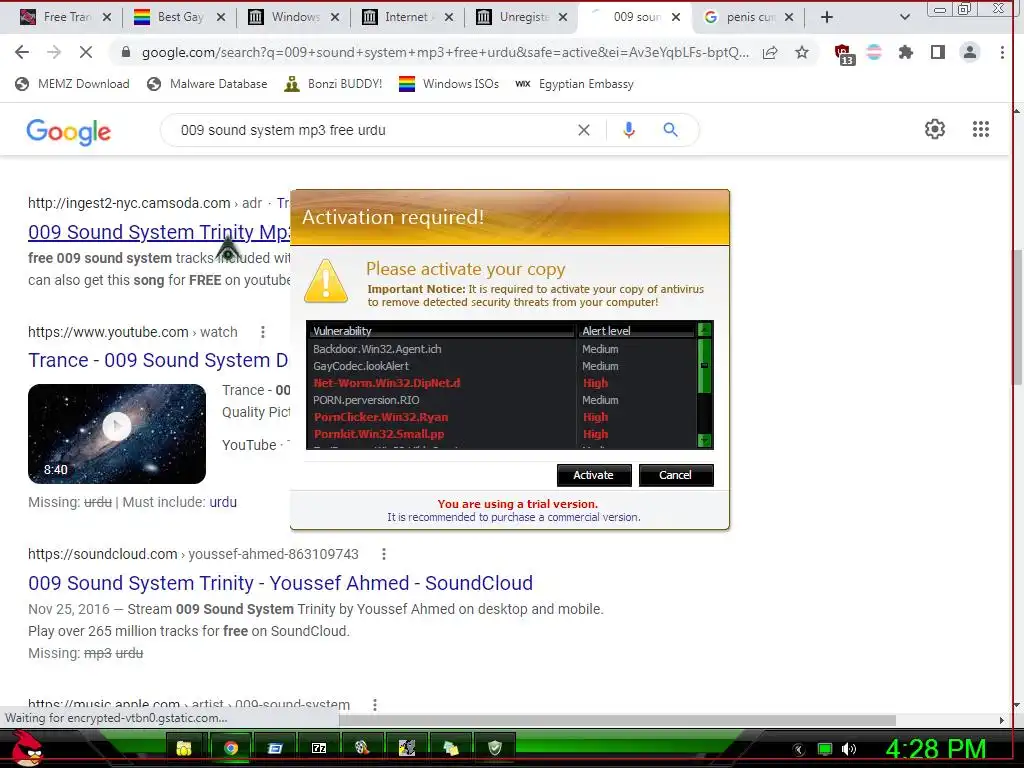Open the Chrome profile avatar
The image size is (1024, 768).
(x=970, y=52)
